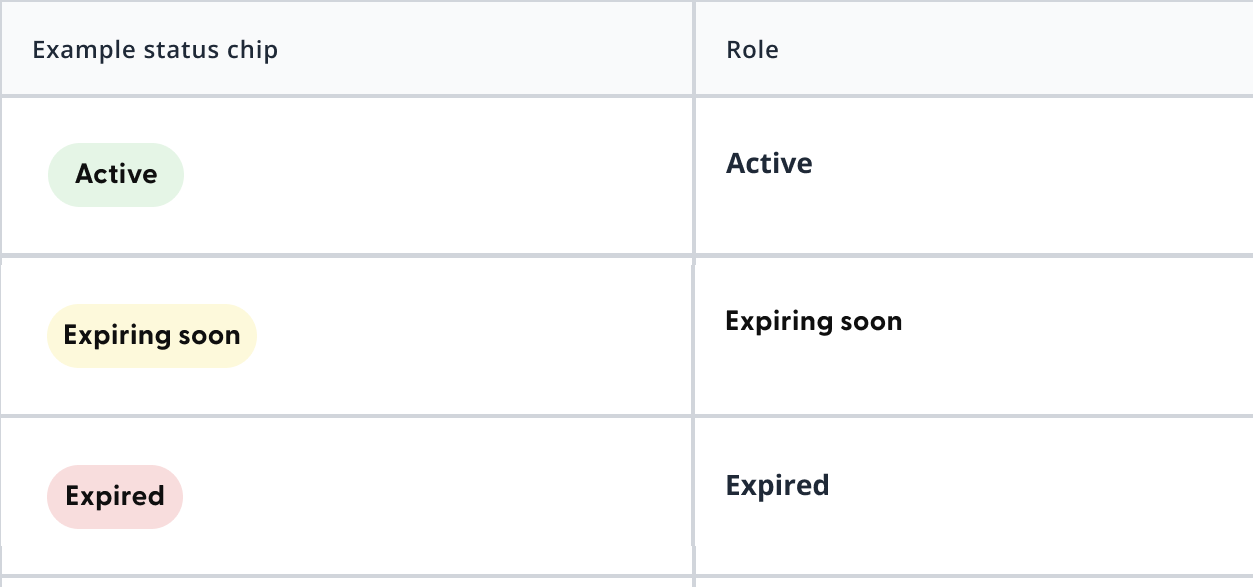Click the empty cell below the Expired chip row
This screenshot has height=587, width=1253.
(x=347, y=583)
